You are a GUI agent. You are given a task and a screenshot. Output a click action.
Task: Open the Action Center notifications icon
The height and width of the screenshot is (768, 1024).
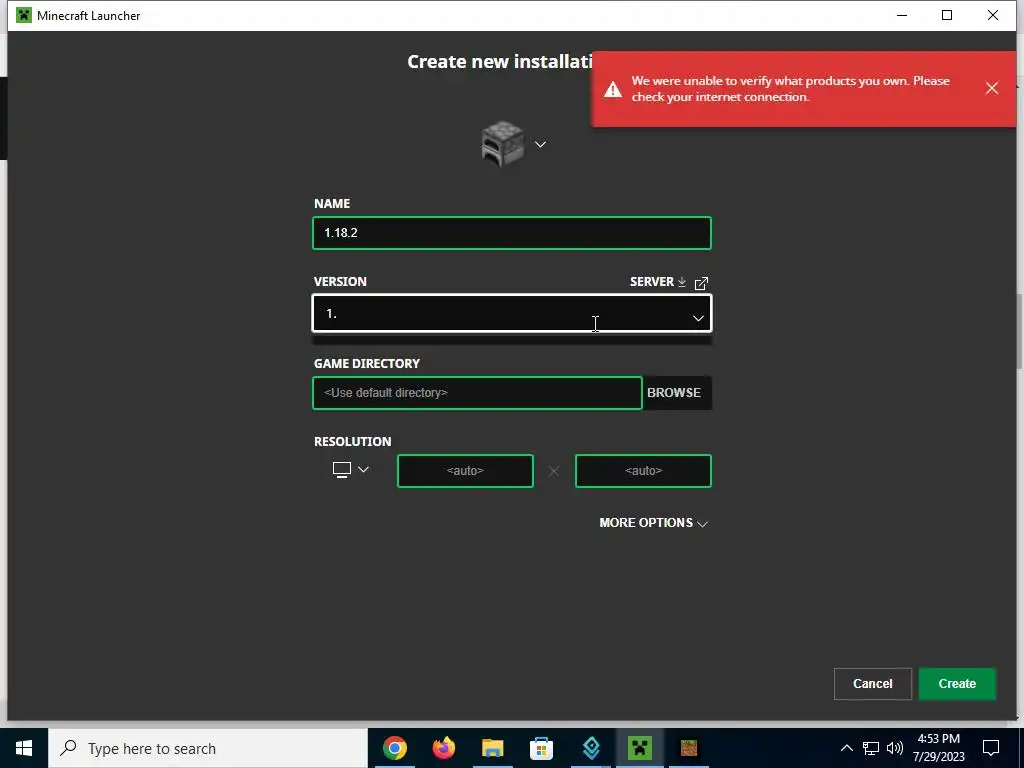point(991,748)
